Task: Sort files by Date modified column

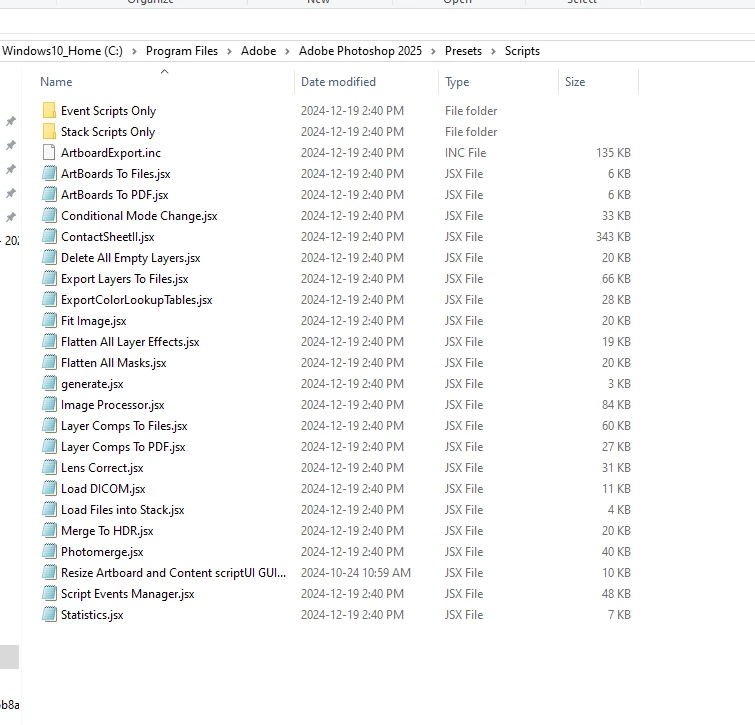Action: click(x=338, y=82)
